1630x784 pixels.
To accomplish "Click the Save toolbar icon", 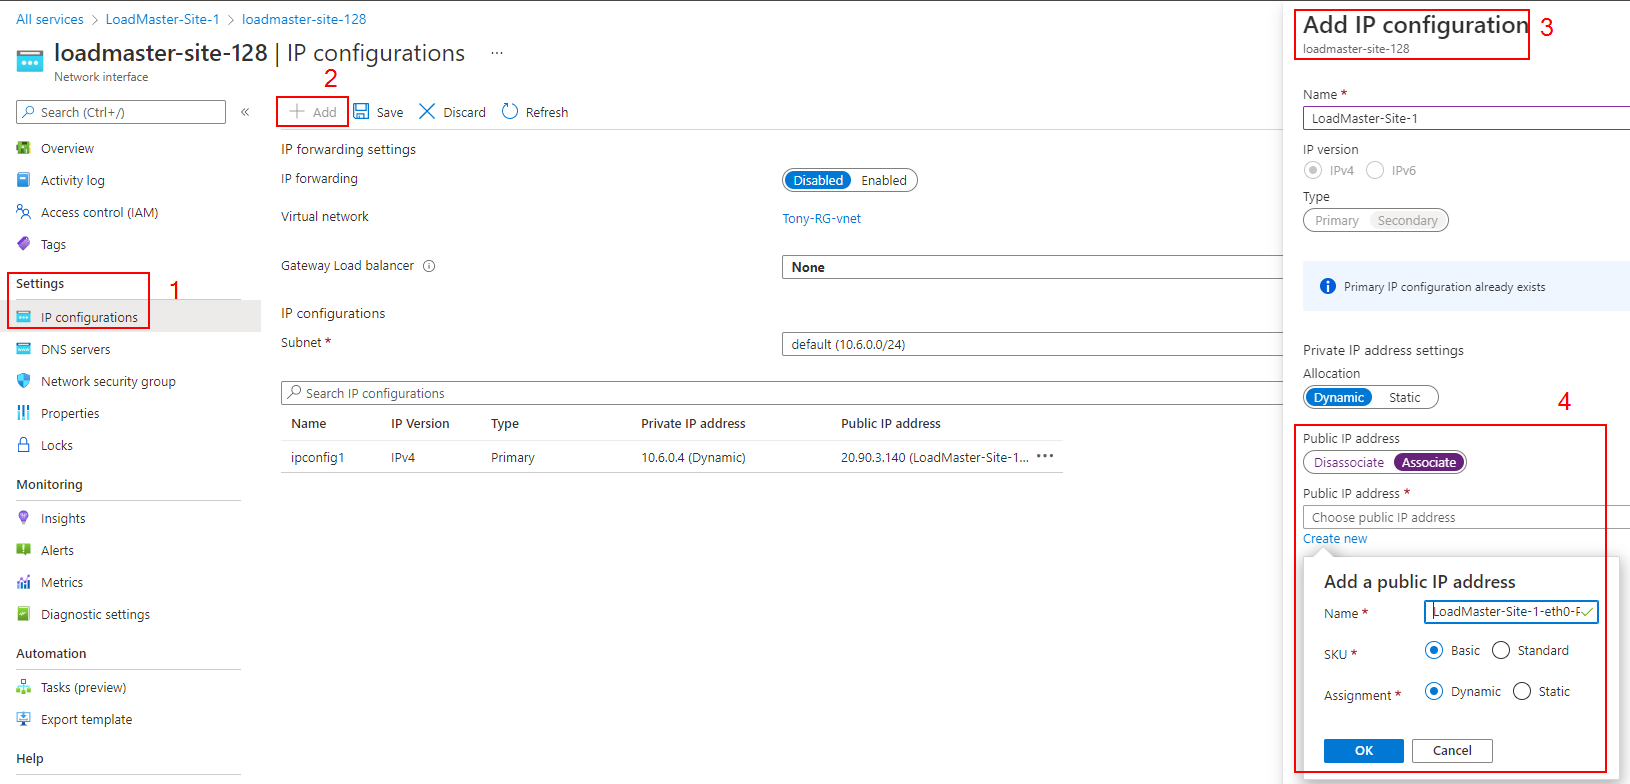I will tap(361, 111).
